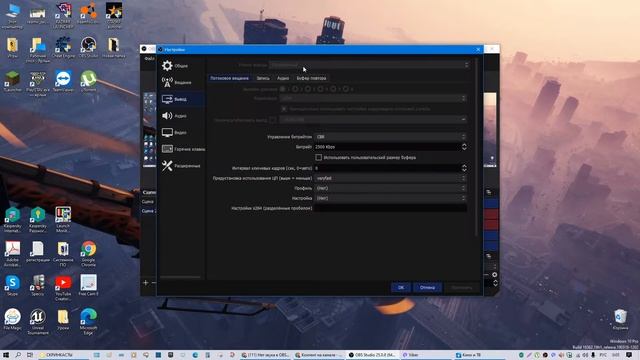The width and height of the screenshot is (640, 360).
Task: Open Task View on the taskbar
Action: (x=30, y=355)
